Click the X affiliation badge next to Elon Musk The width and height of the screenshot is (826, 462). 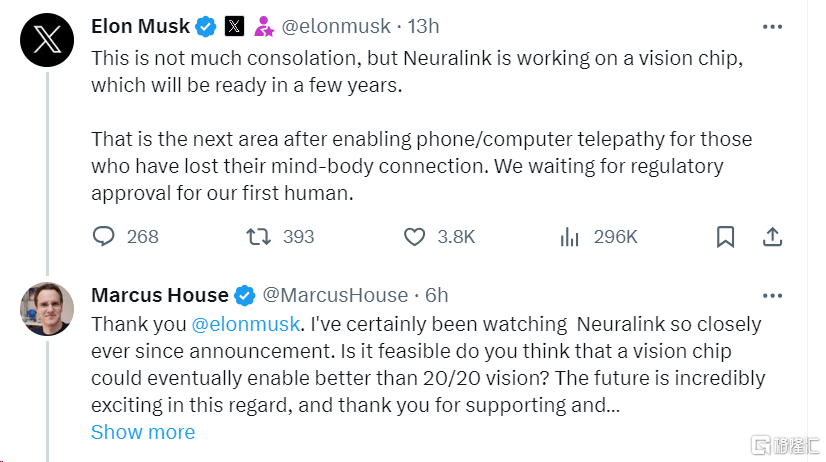tap(234, 26)
